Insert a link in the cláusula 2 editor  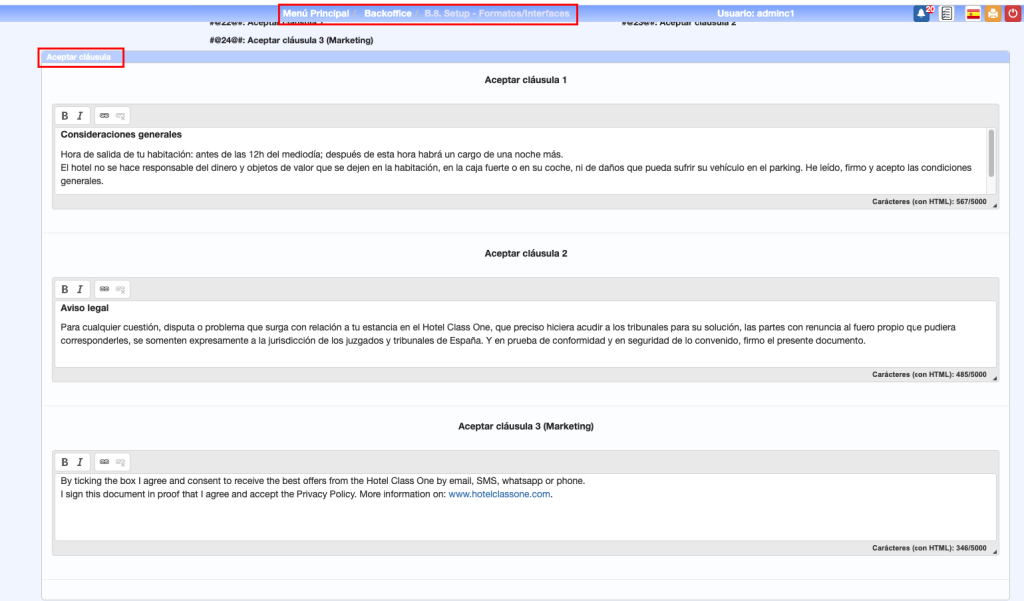click(104, 290)
